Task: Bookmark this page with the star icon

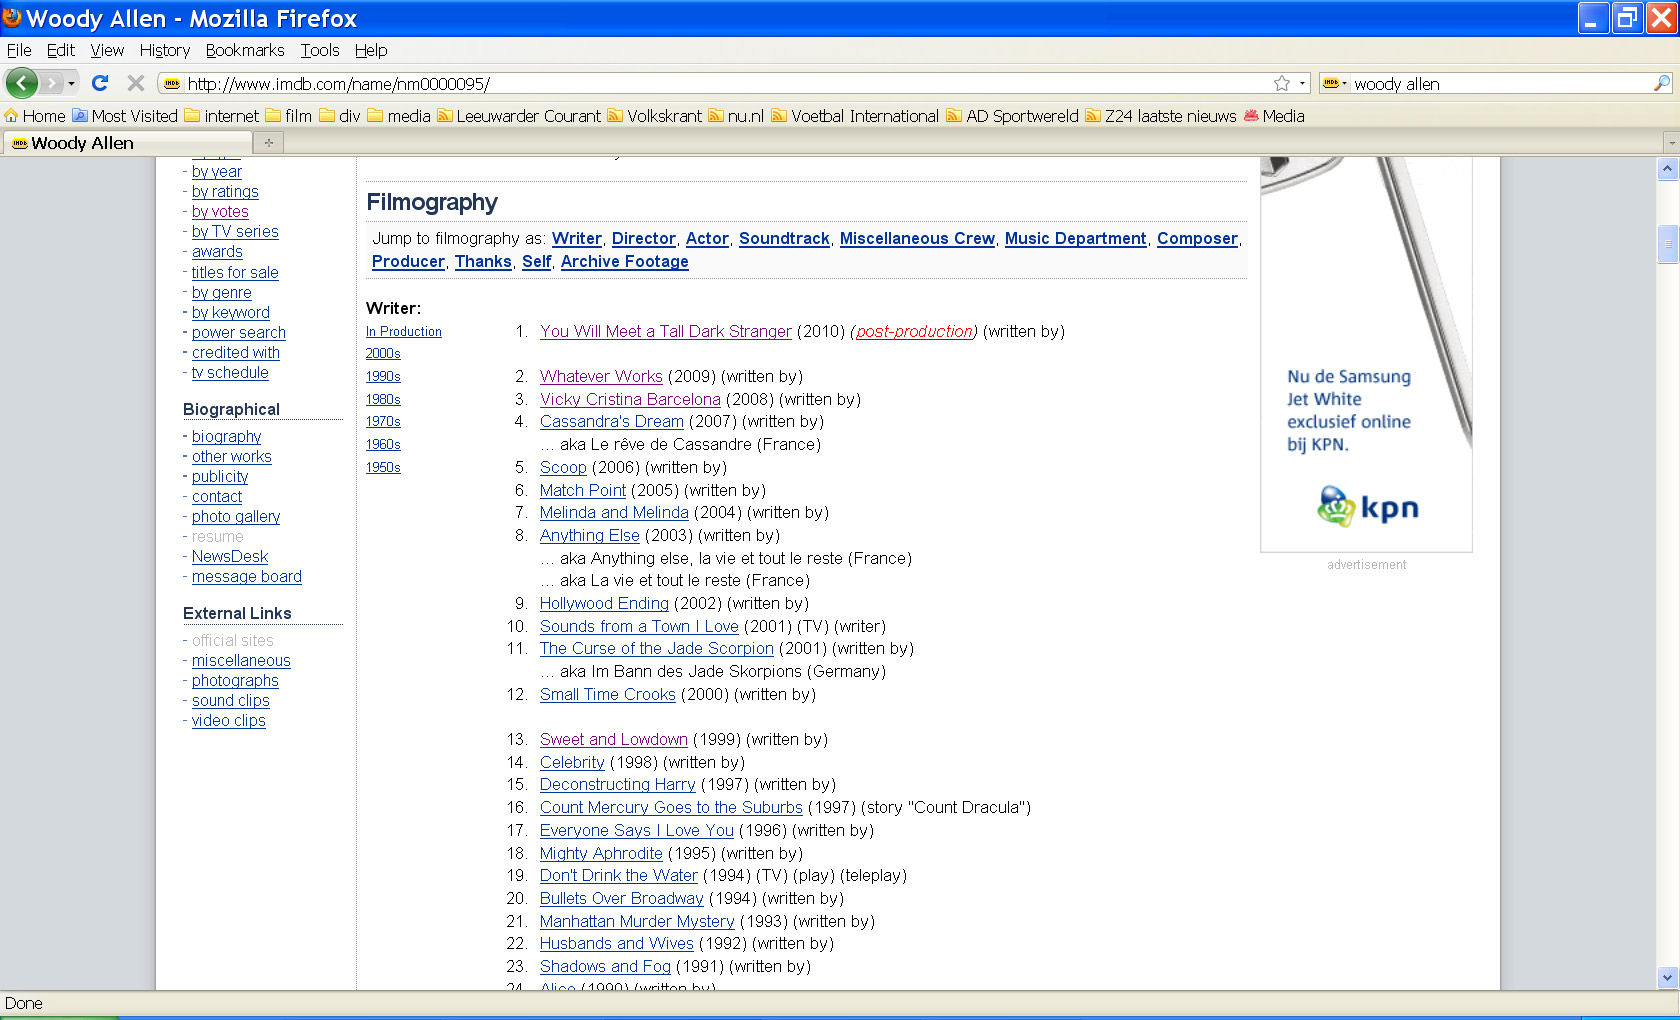Action: 1281,84
